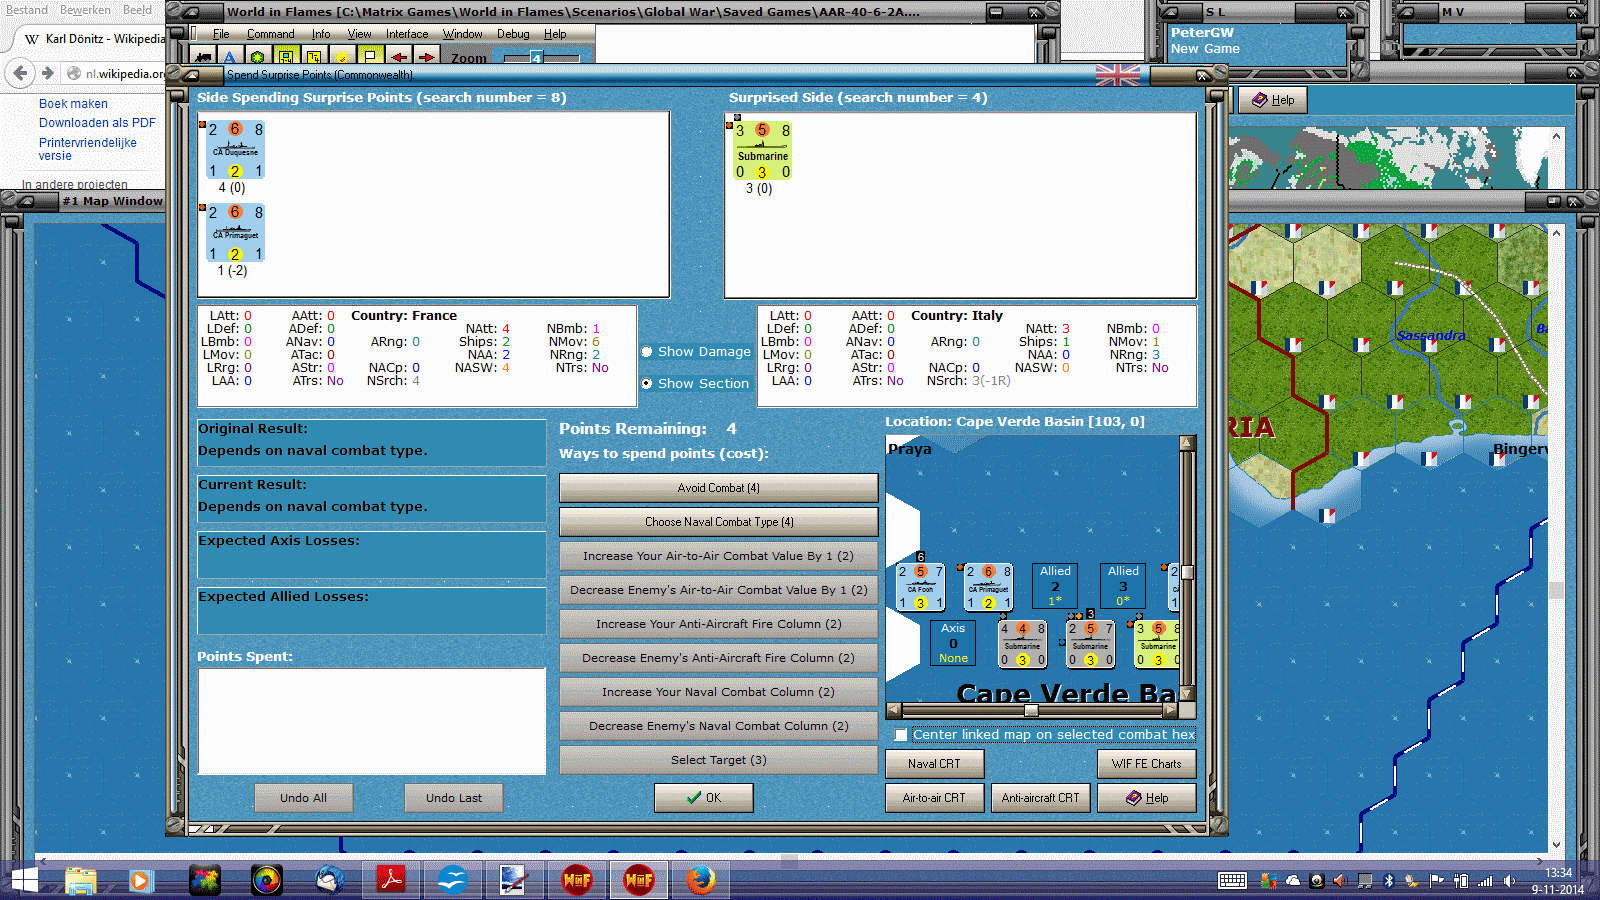Image resolution: width=1600 pixels, height=900 pixels.
Task: Open the Anti-aircraft CRT chart
Action: (x=1040, y=798)
